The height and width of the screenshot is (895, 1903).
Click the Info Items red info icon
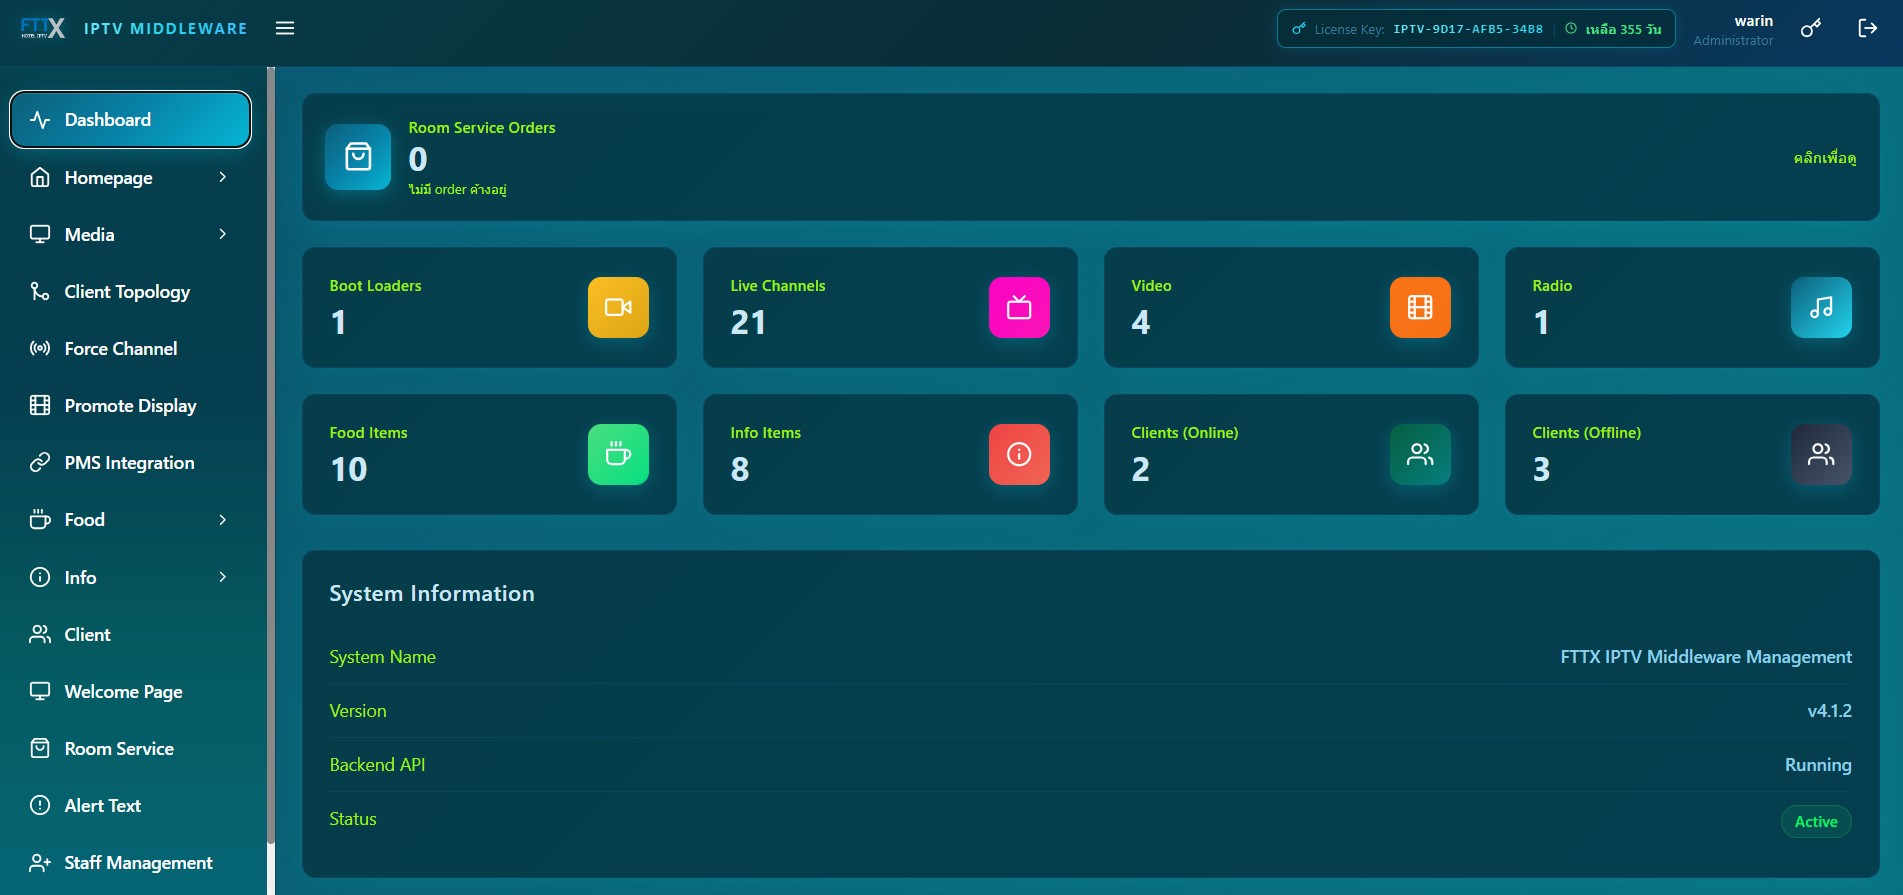(1019, 454)
